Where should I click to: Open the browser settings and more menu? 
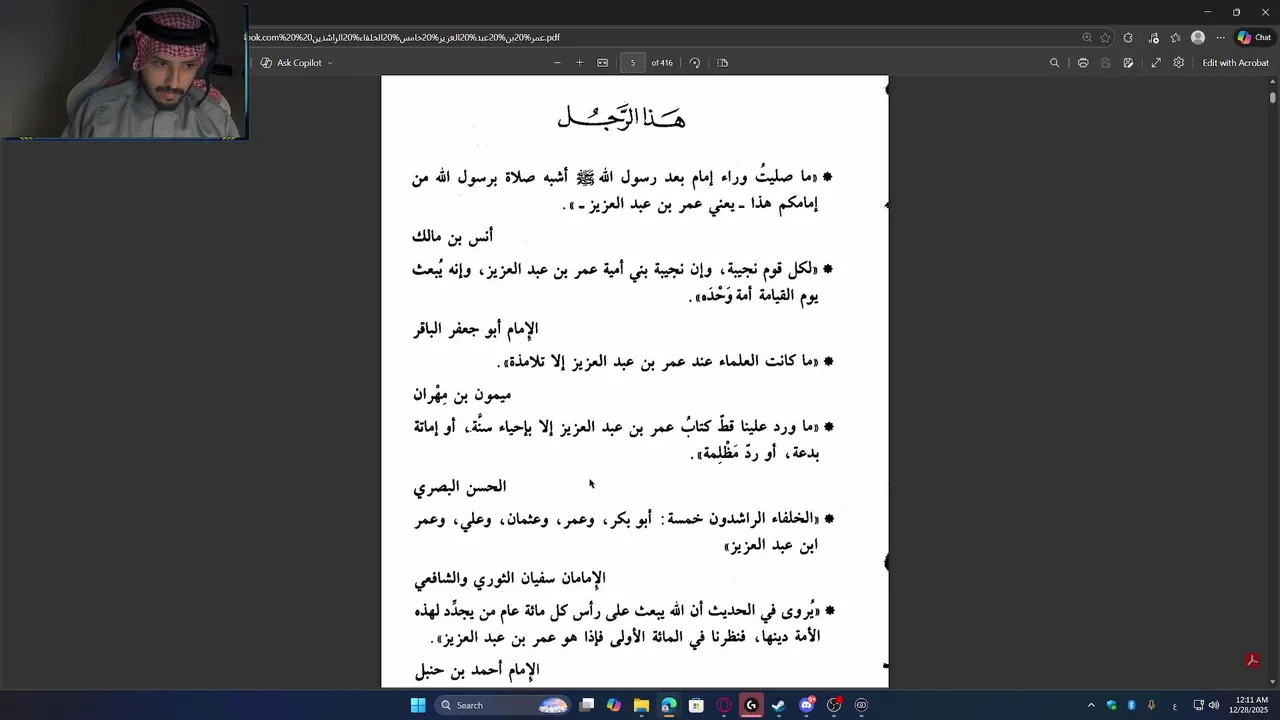pos(1220,38)
